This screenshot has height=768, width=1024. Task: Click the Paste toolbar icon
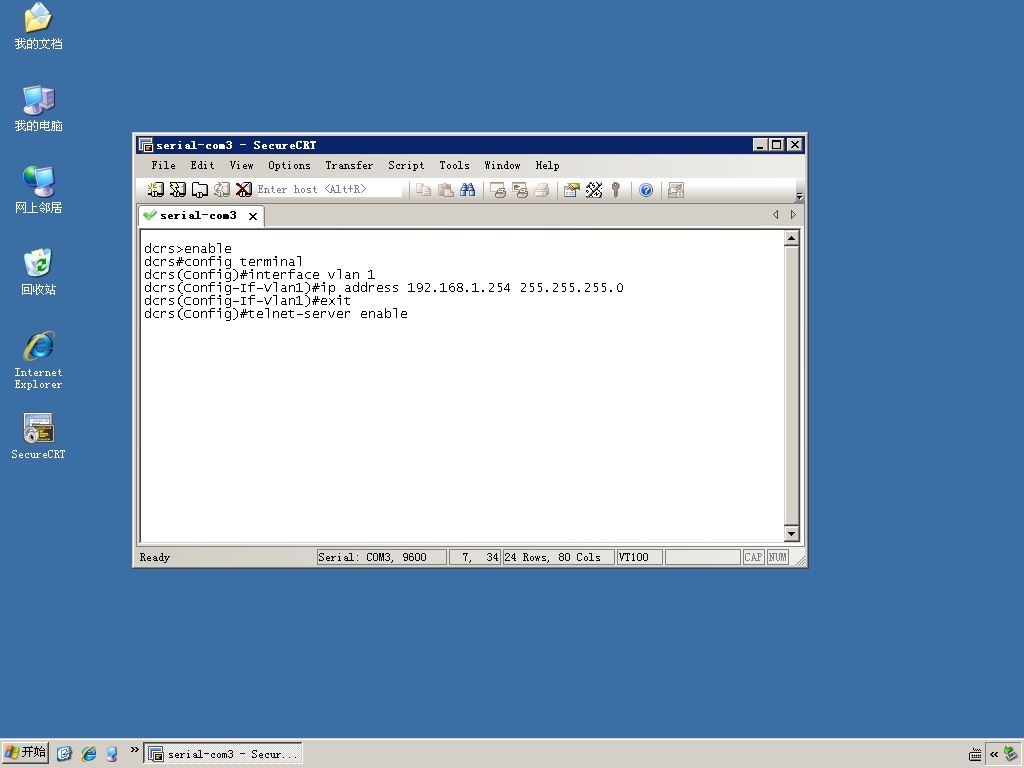point(445,190)
